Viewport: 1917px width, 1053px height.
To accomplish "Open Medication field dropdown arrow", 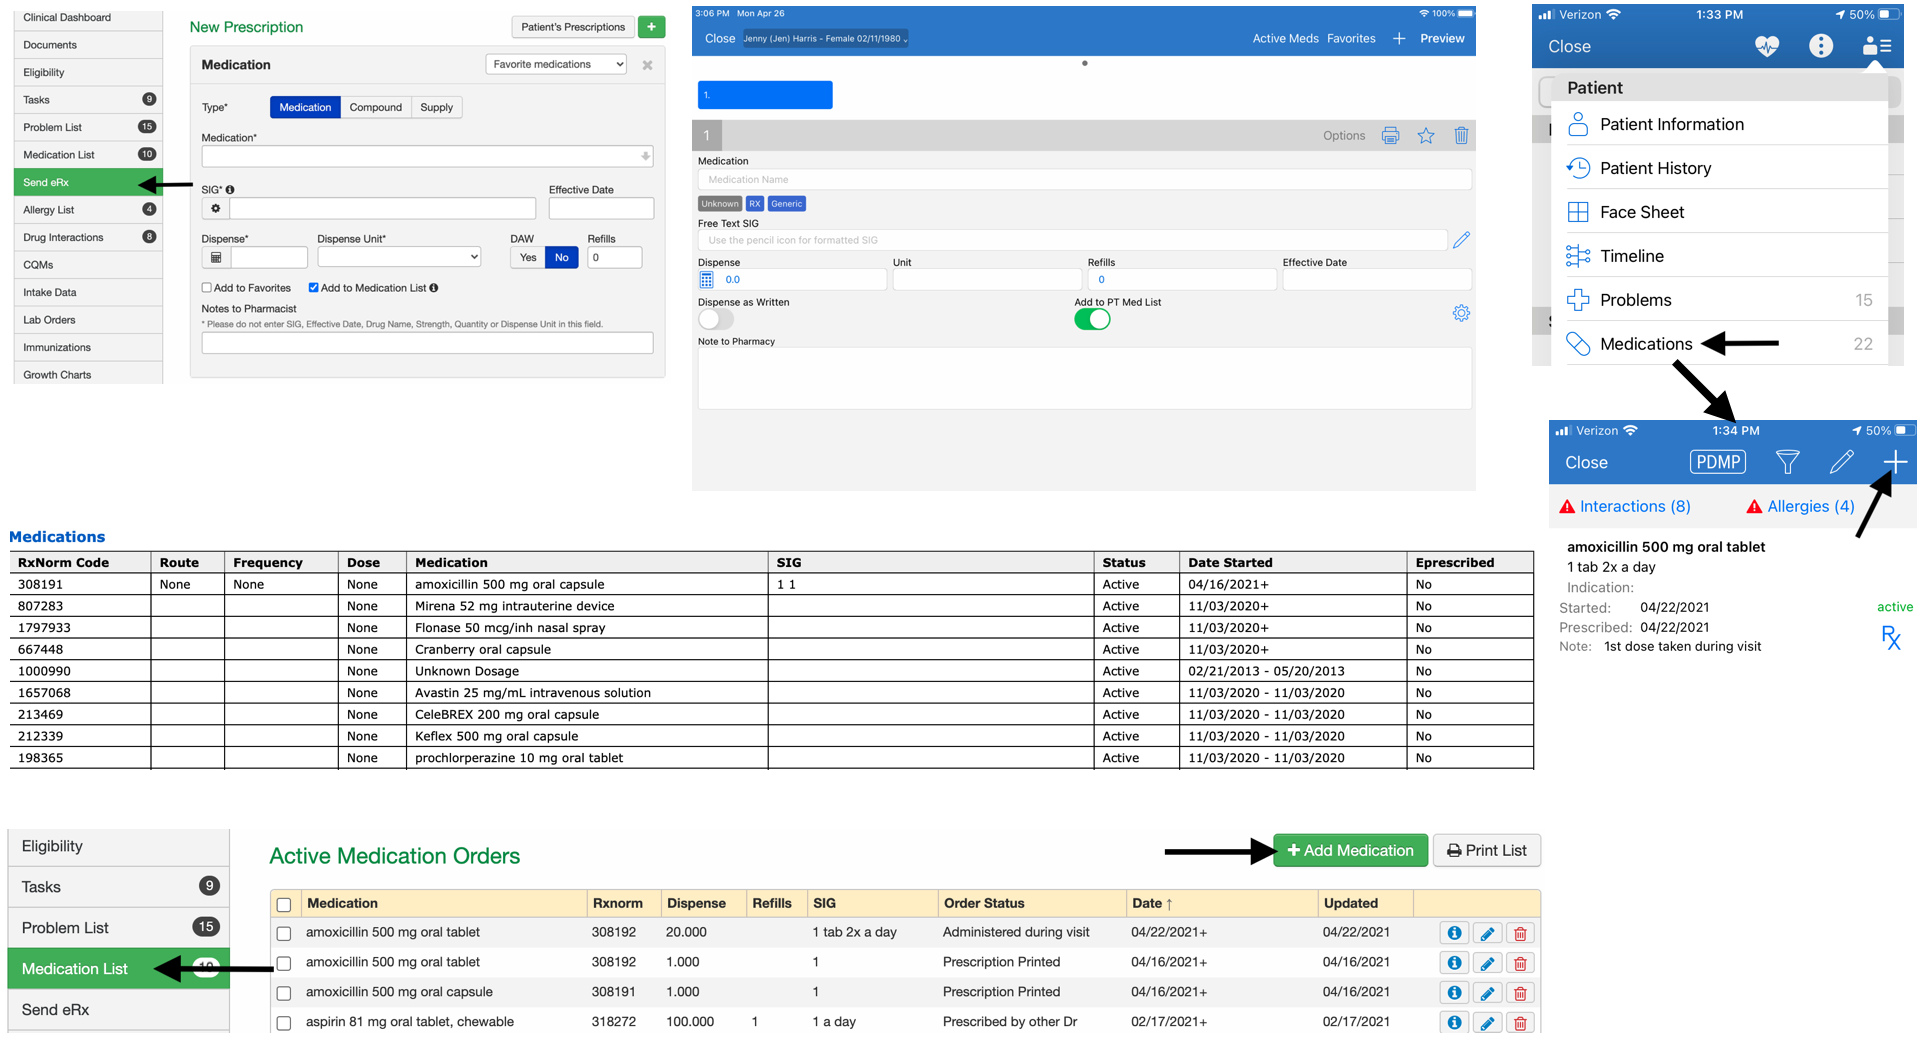I will 645,157.
